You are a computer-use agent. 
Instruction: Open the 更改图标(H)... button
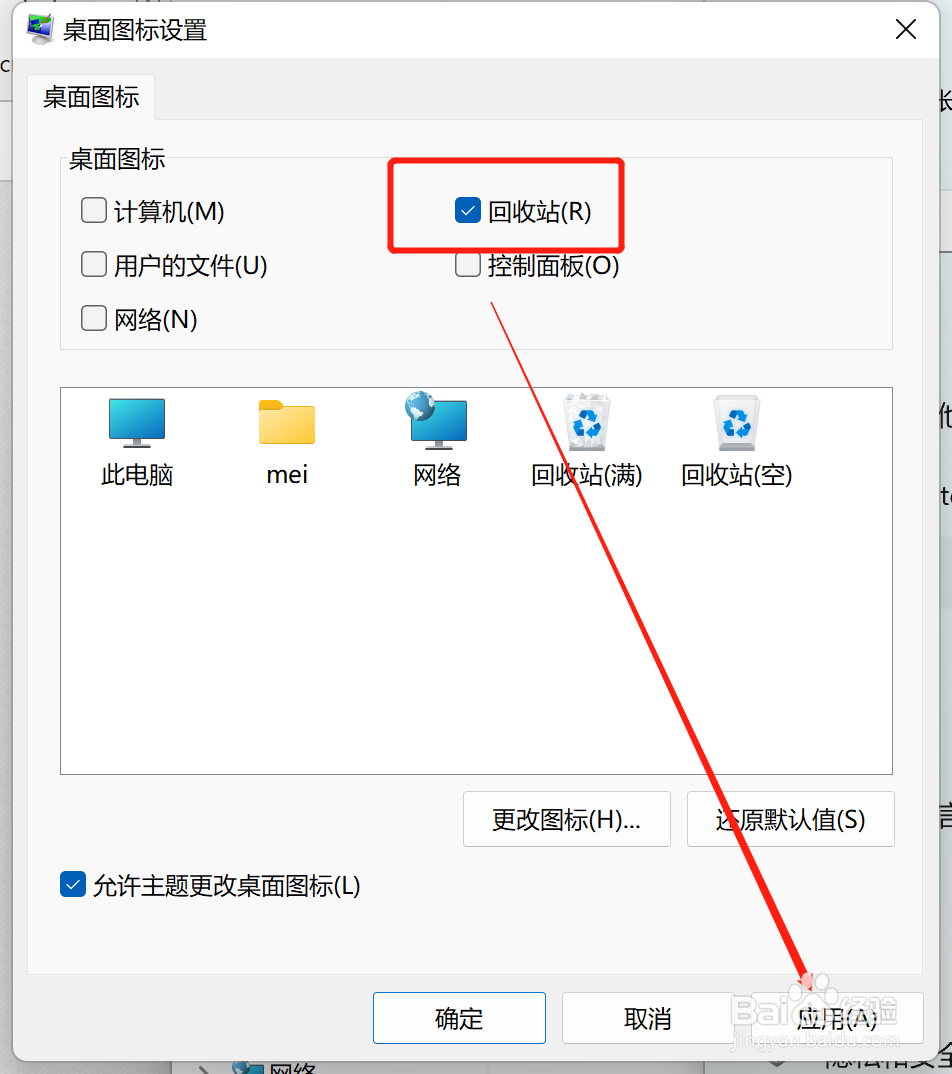[566, 819]
